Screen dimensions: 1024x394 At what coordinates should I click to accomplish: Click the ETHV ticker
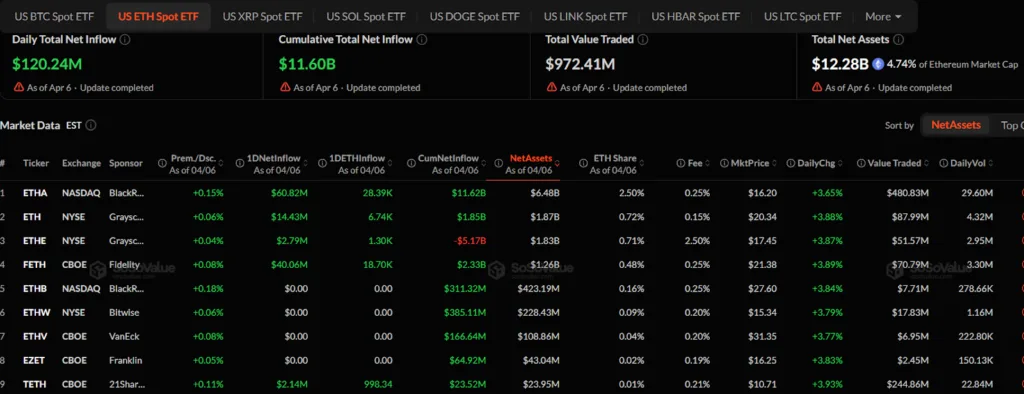pos(34,337)
